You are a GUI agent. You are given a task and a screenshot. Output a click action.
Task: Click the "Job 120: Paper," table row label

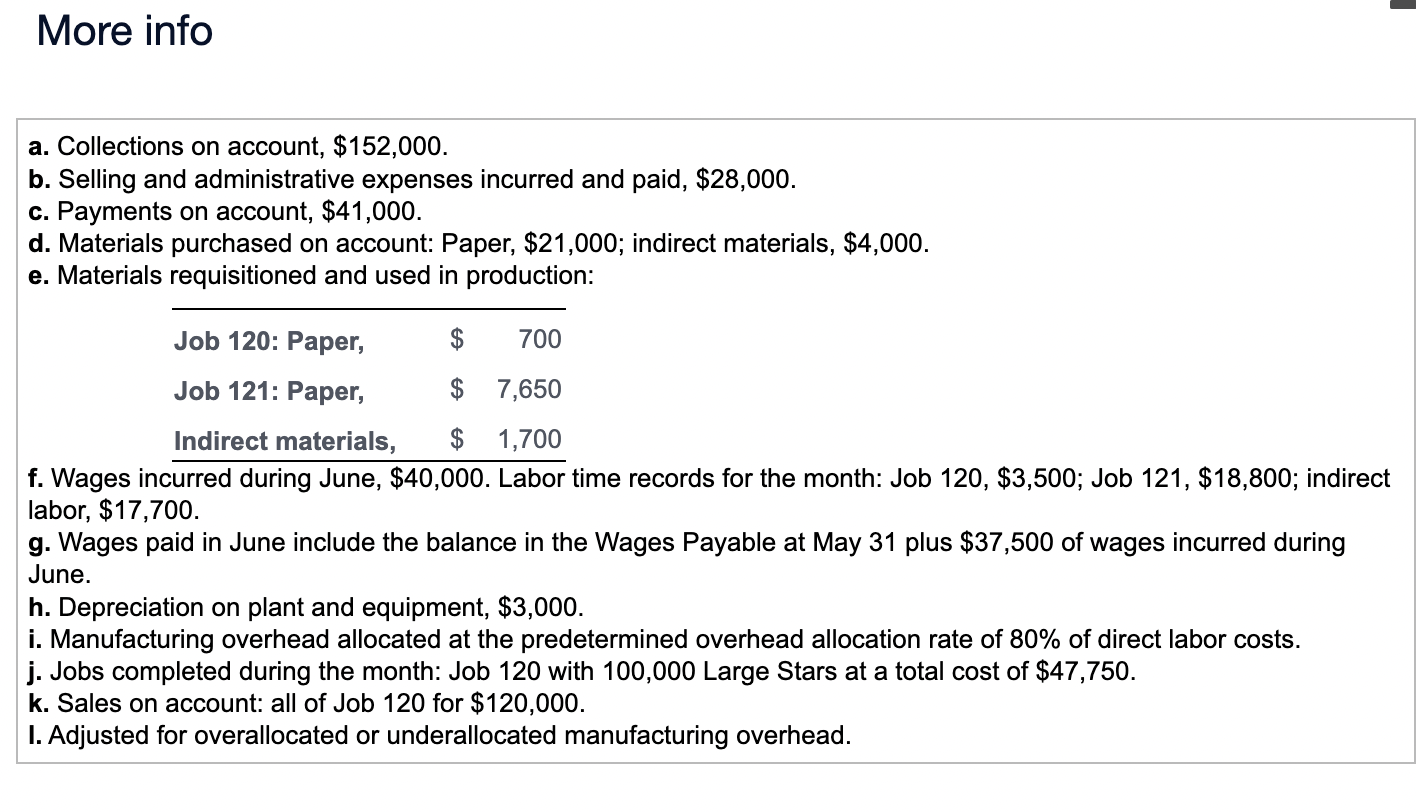pyautogui.click(x=269, y=341)
